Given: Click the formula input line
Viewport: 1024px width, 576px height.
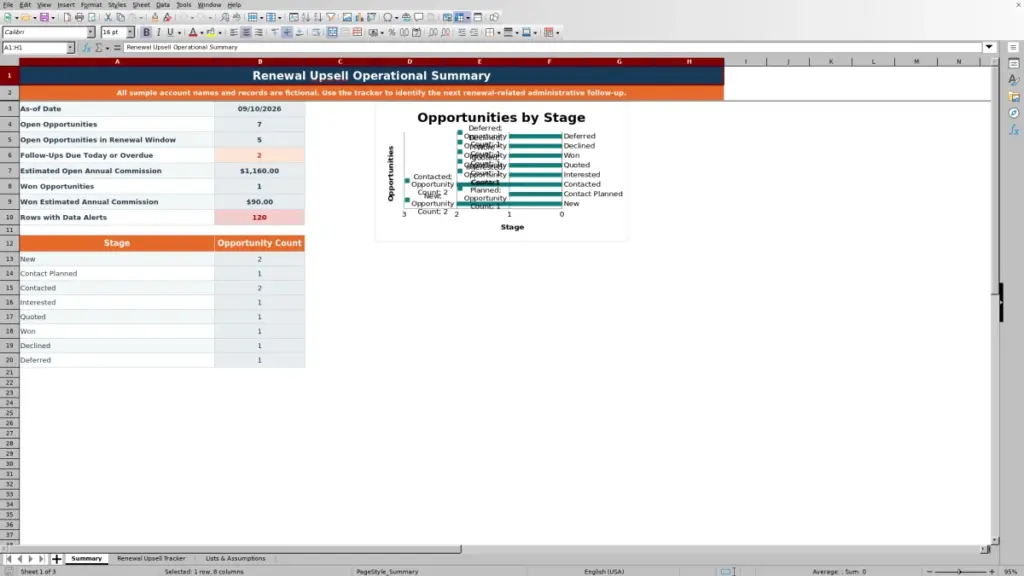Looking at the screenshot, I should 552,48.
